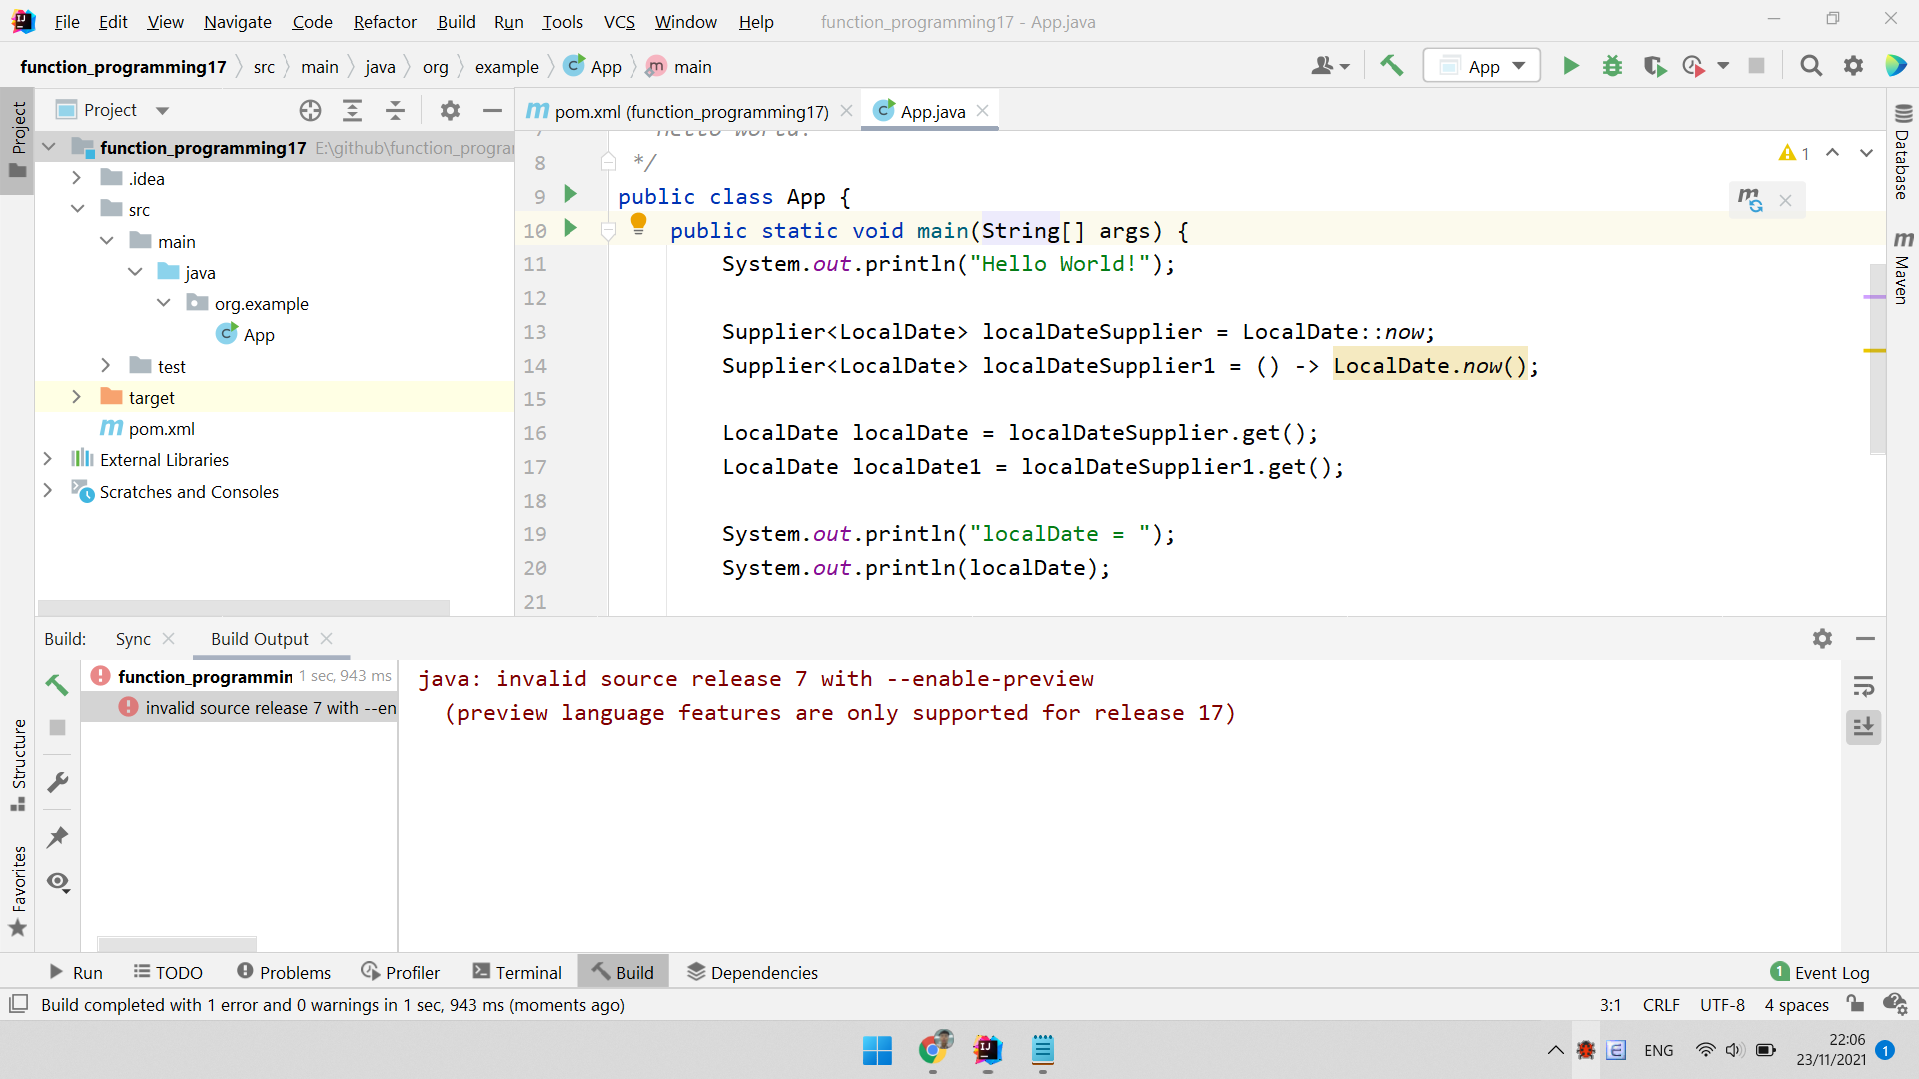Image resolution: width=1919 pixels, height=1079 pixels.
Task: Toggle scroll to end in Build Output
Action: [1863, 727]
